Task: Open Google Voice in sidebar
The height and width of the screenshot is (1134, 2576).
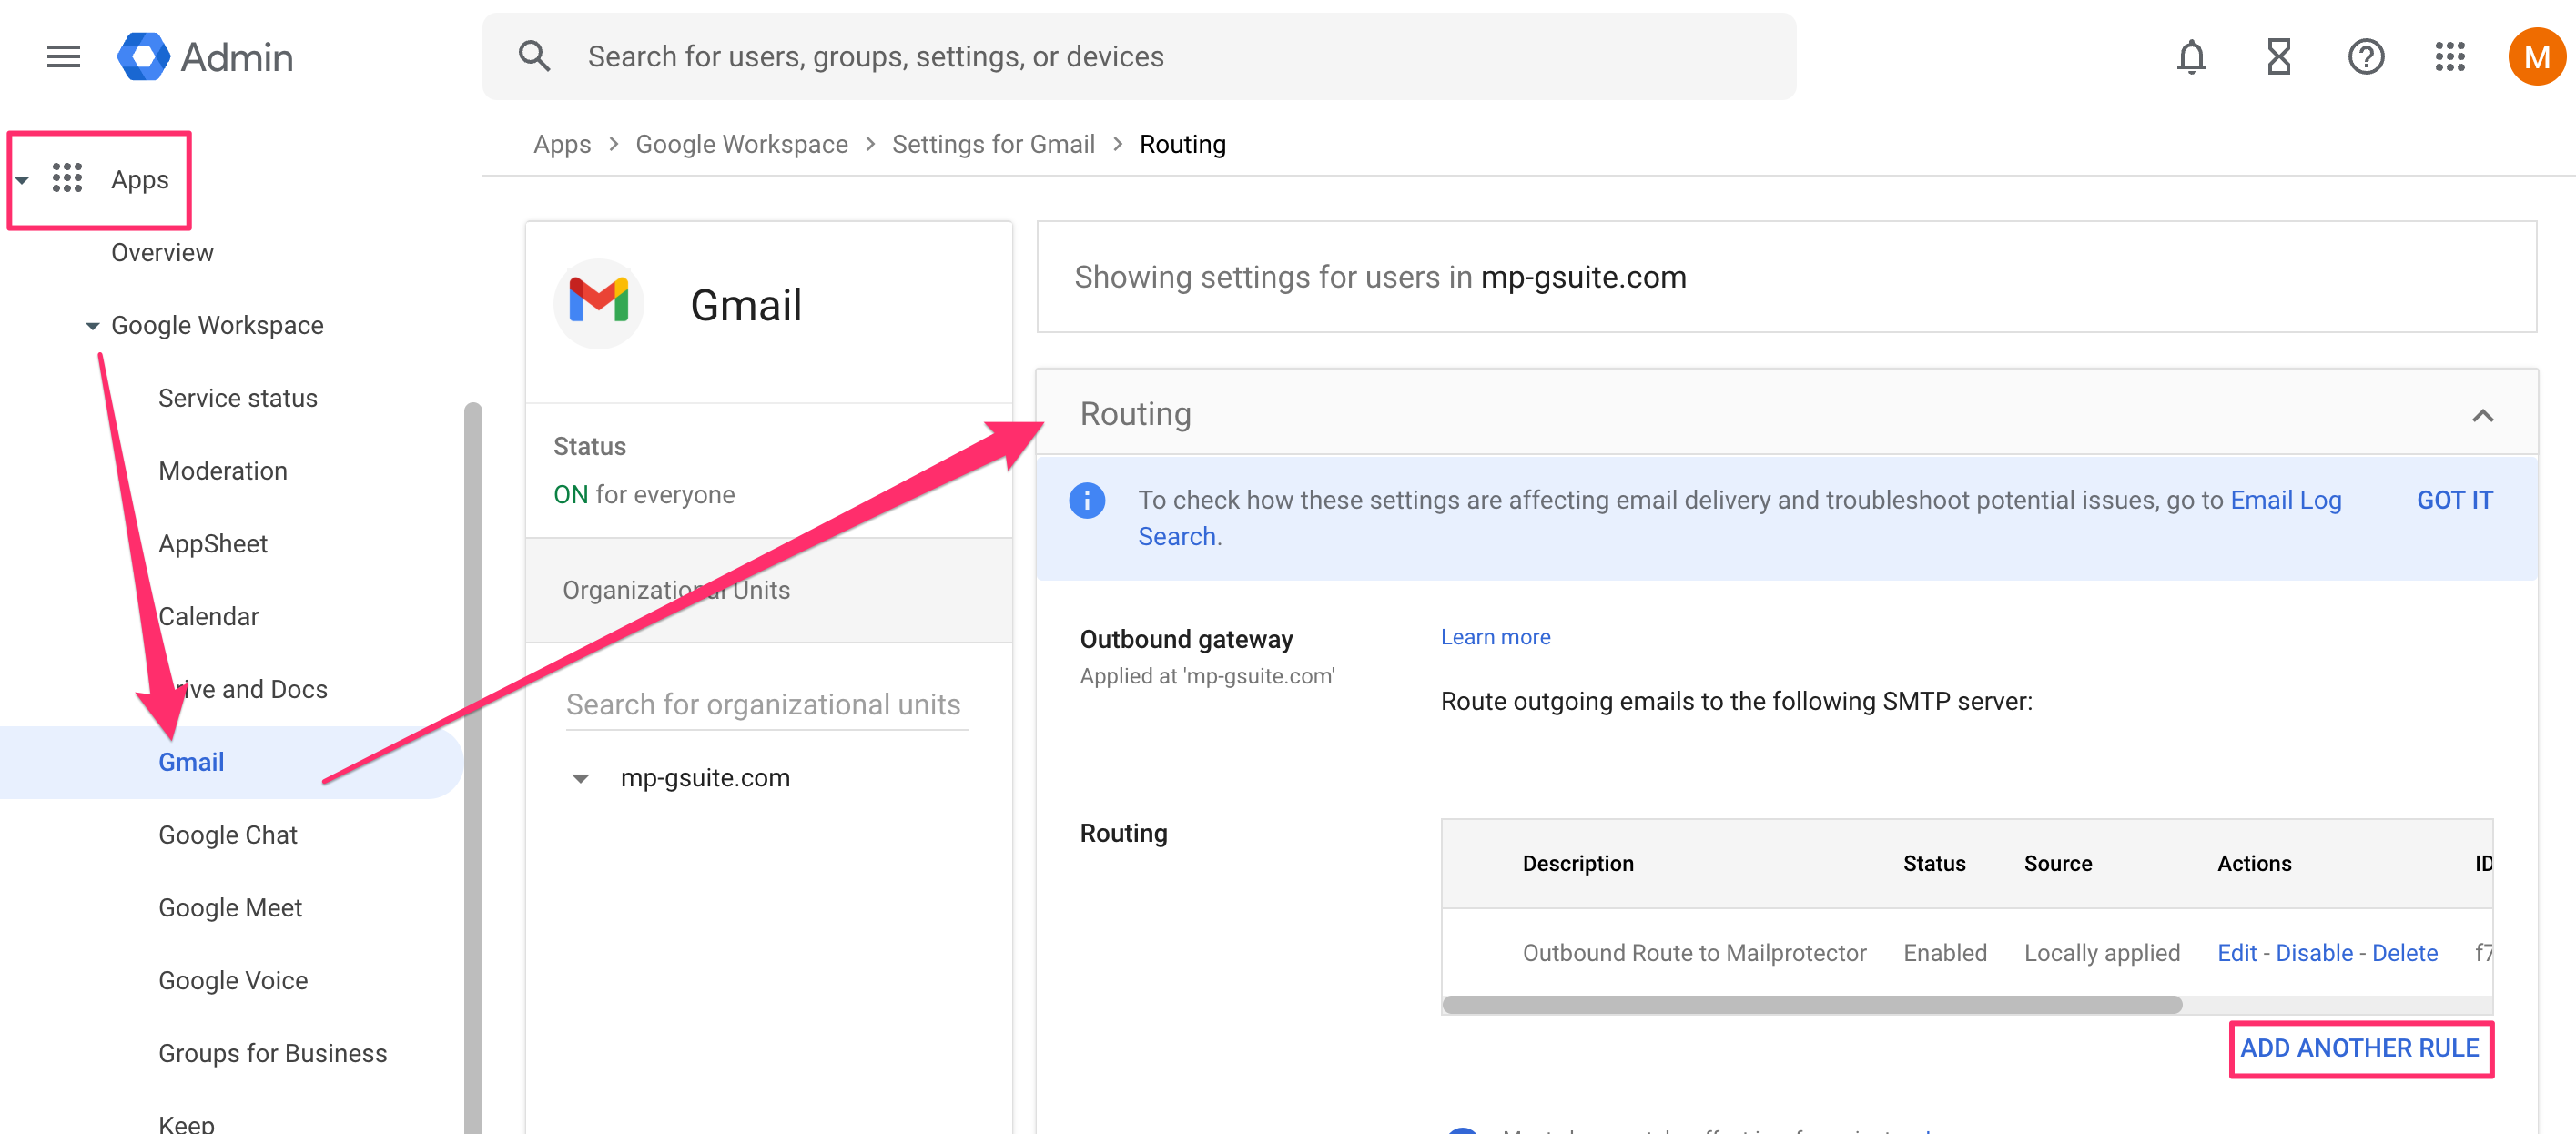Action: [x=233, y=981]
